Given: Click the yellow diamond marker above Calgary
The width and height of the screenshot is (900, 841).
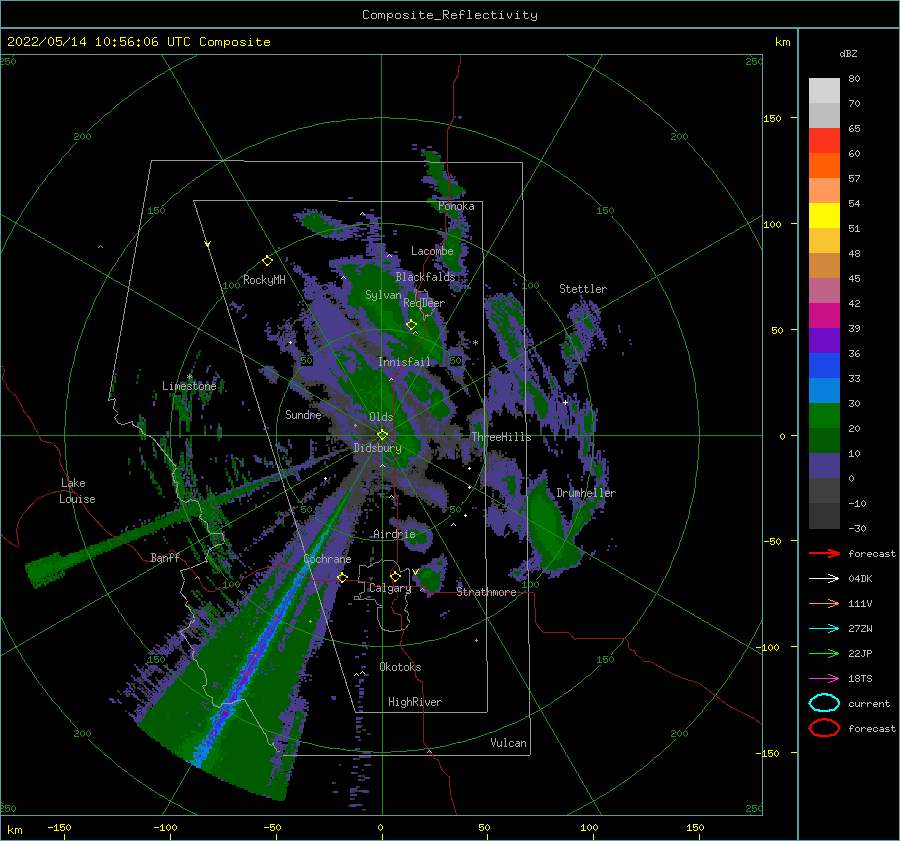Looking at the screenshot, I should tap(395, 576).
